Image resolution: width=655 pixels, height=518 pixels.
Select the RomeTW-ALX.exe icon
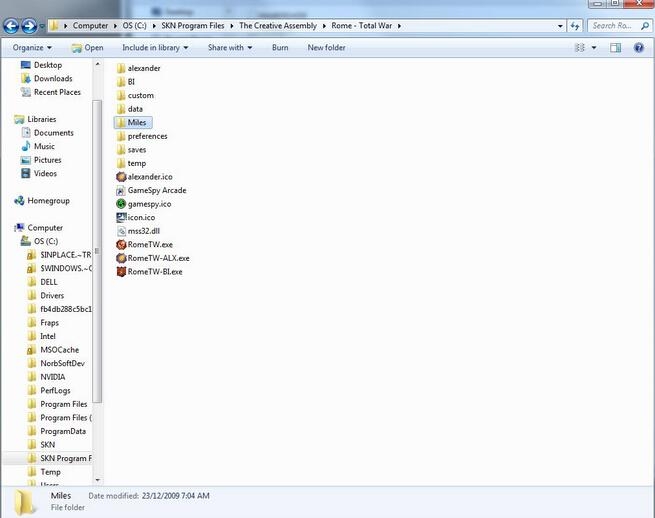(x=121, y=258)
